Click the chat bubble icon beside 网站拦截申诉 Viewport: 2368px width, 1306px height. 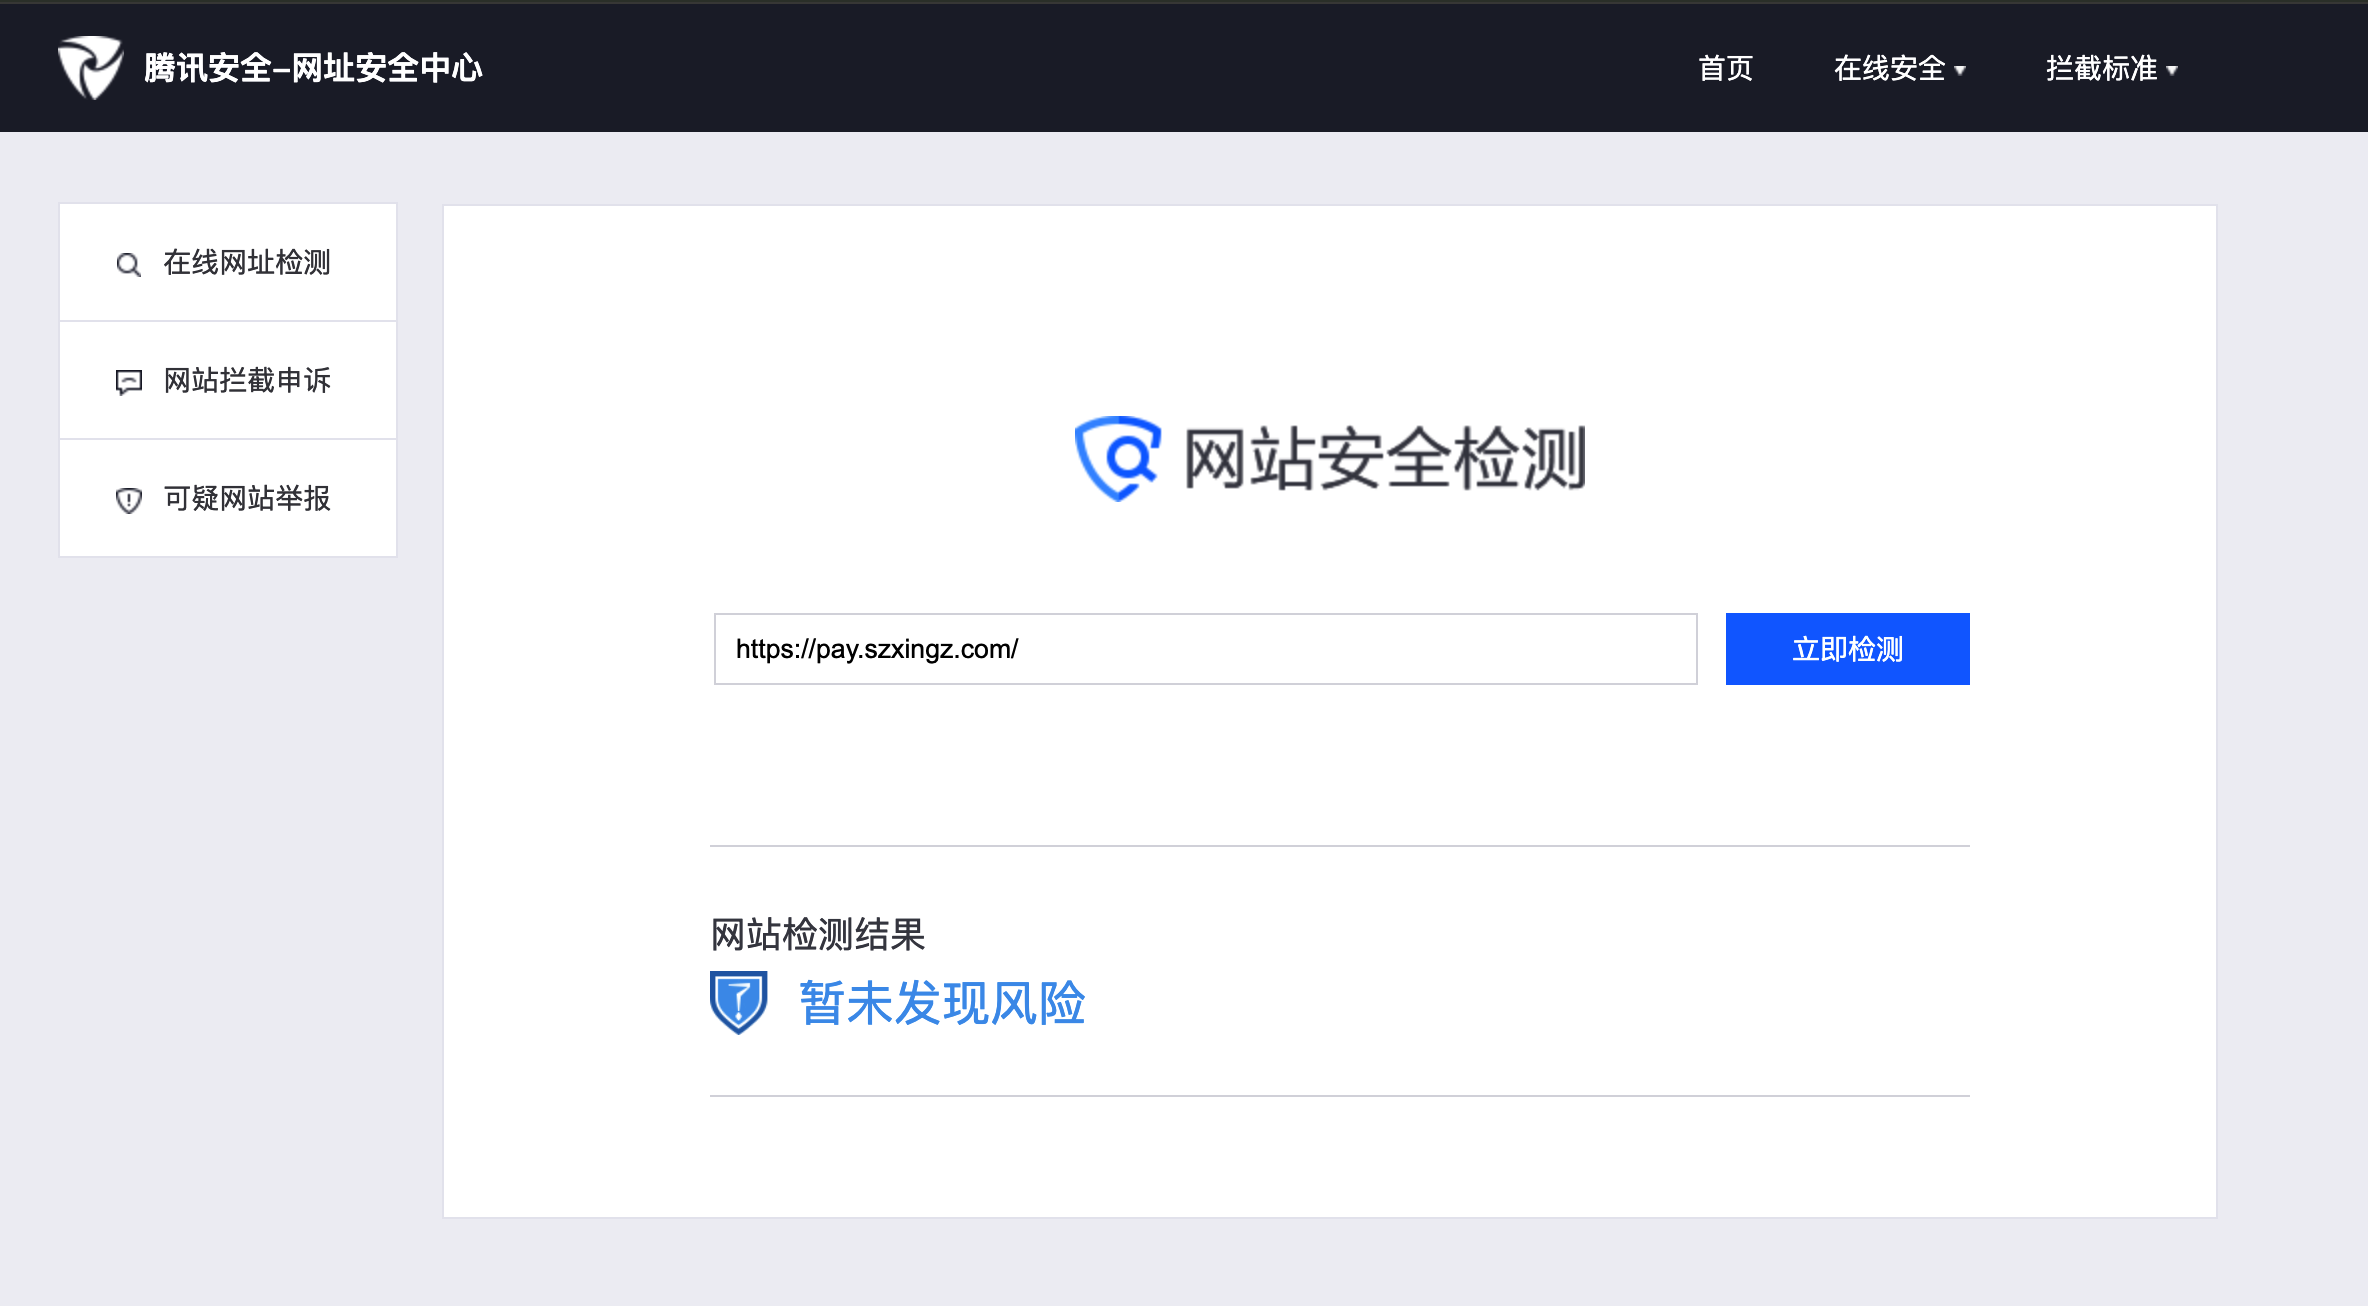[128, 382]
